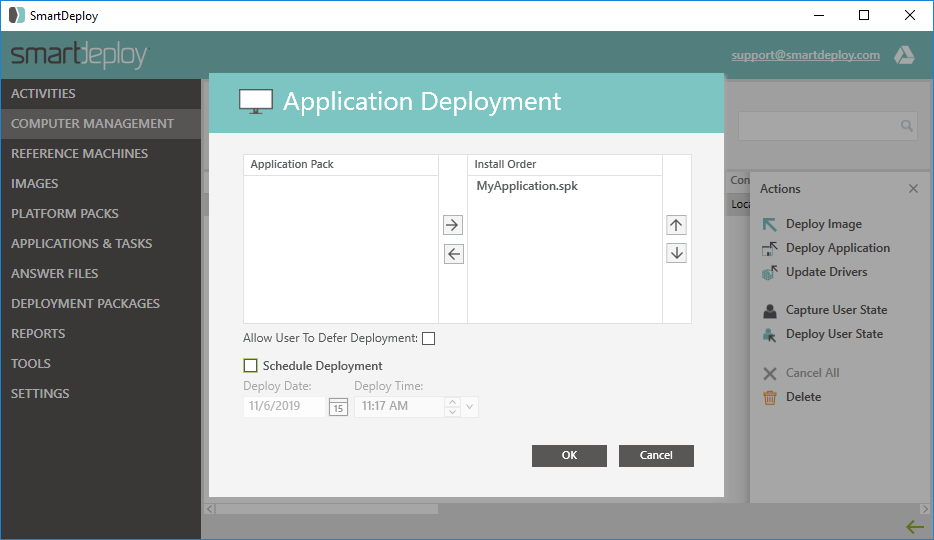Viewport: 934px width, 540px height.
Task: Click Deploy Image action label
Action: 824,224
